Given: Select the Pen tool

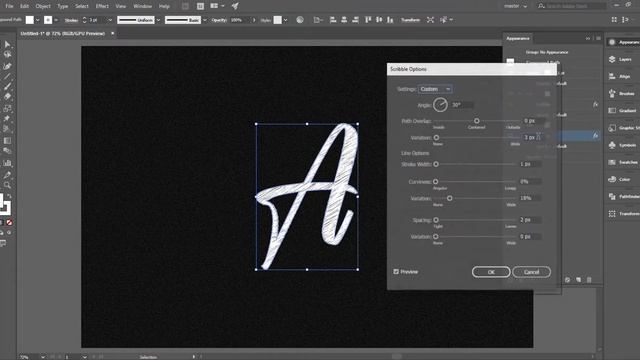Looking at the screenshot, I should [x=7, y=66].
